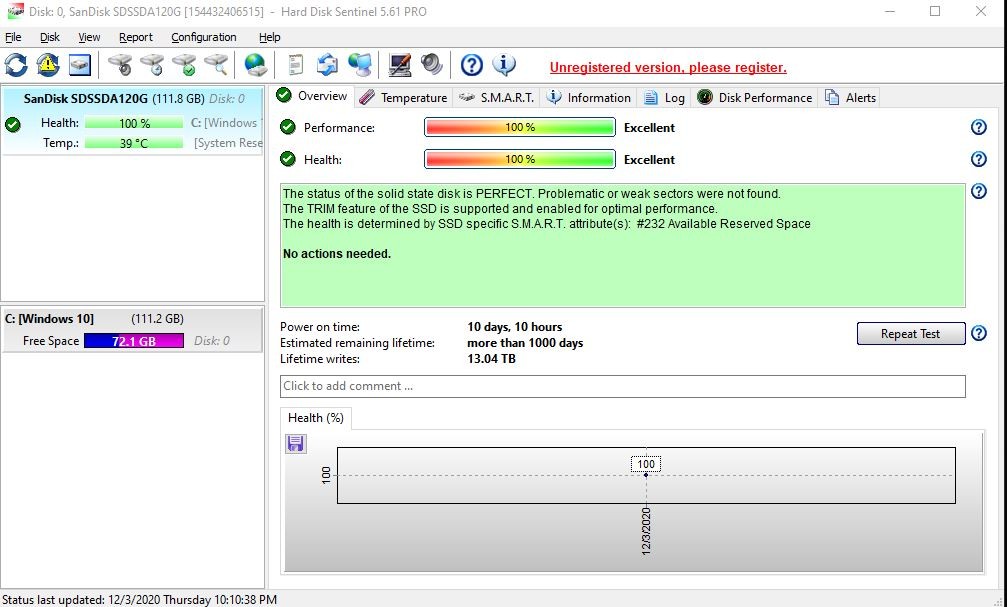
Task: Click help icon beside status text box
Action: [x=978, y=191]
